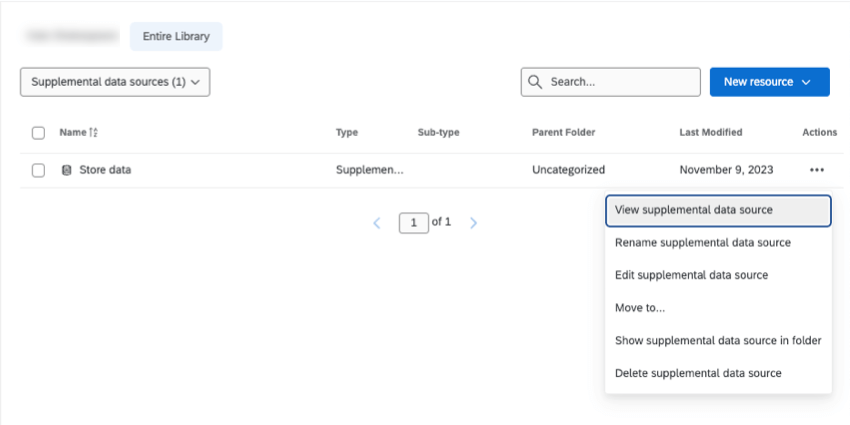Click the magnifier icon in search box
This screenshot has width=850, height=425.
pyautogui.click(x=535, y=82)
